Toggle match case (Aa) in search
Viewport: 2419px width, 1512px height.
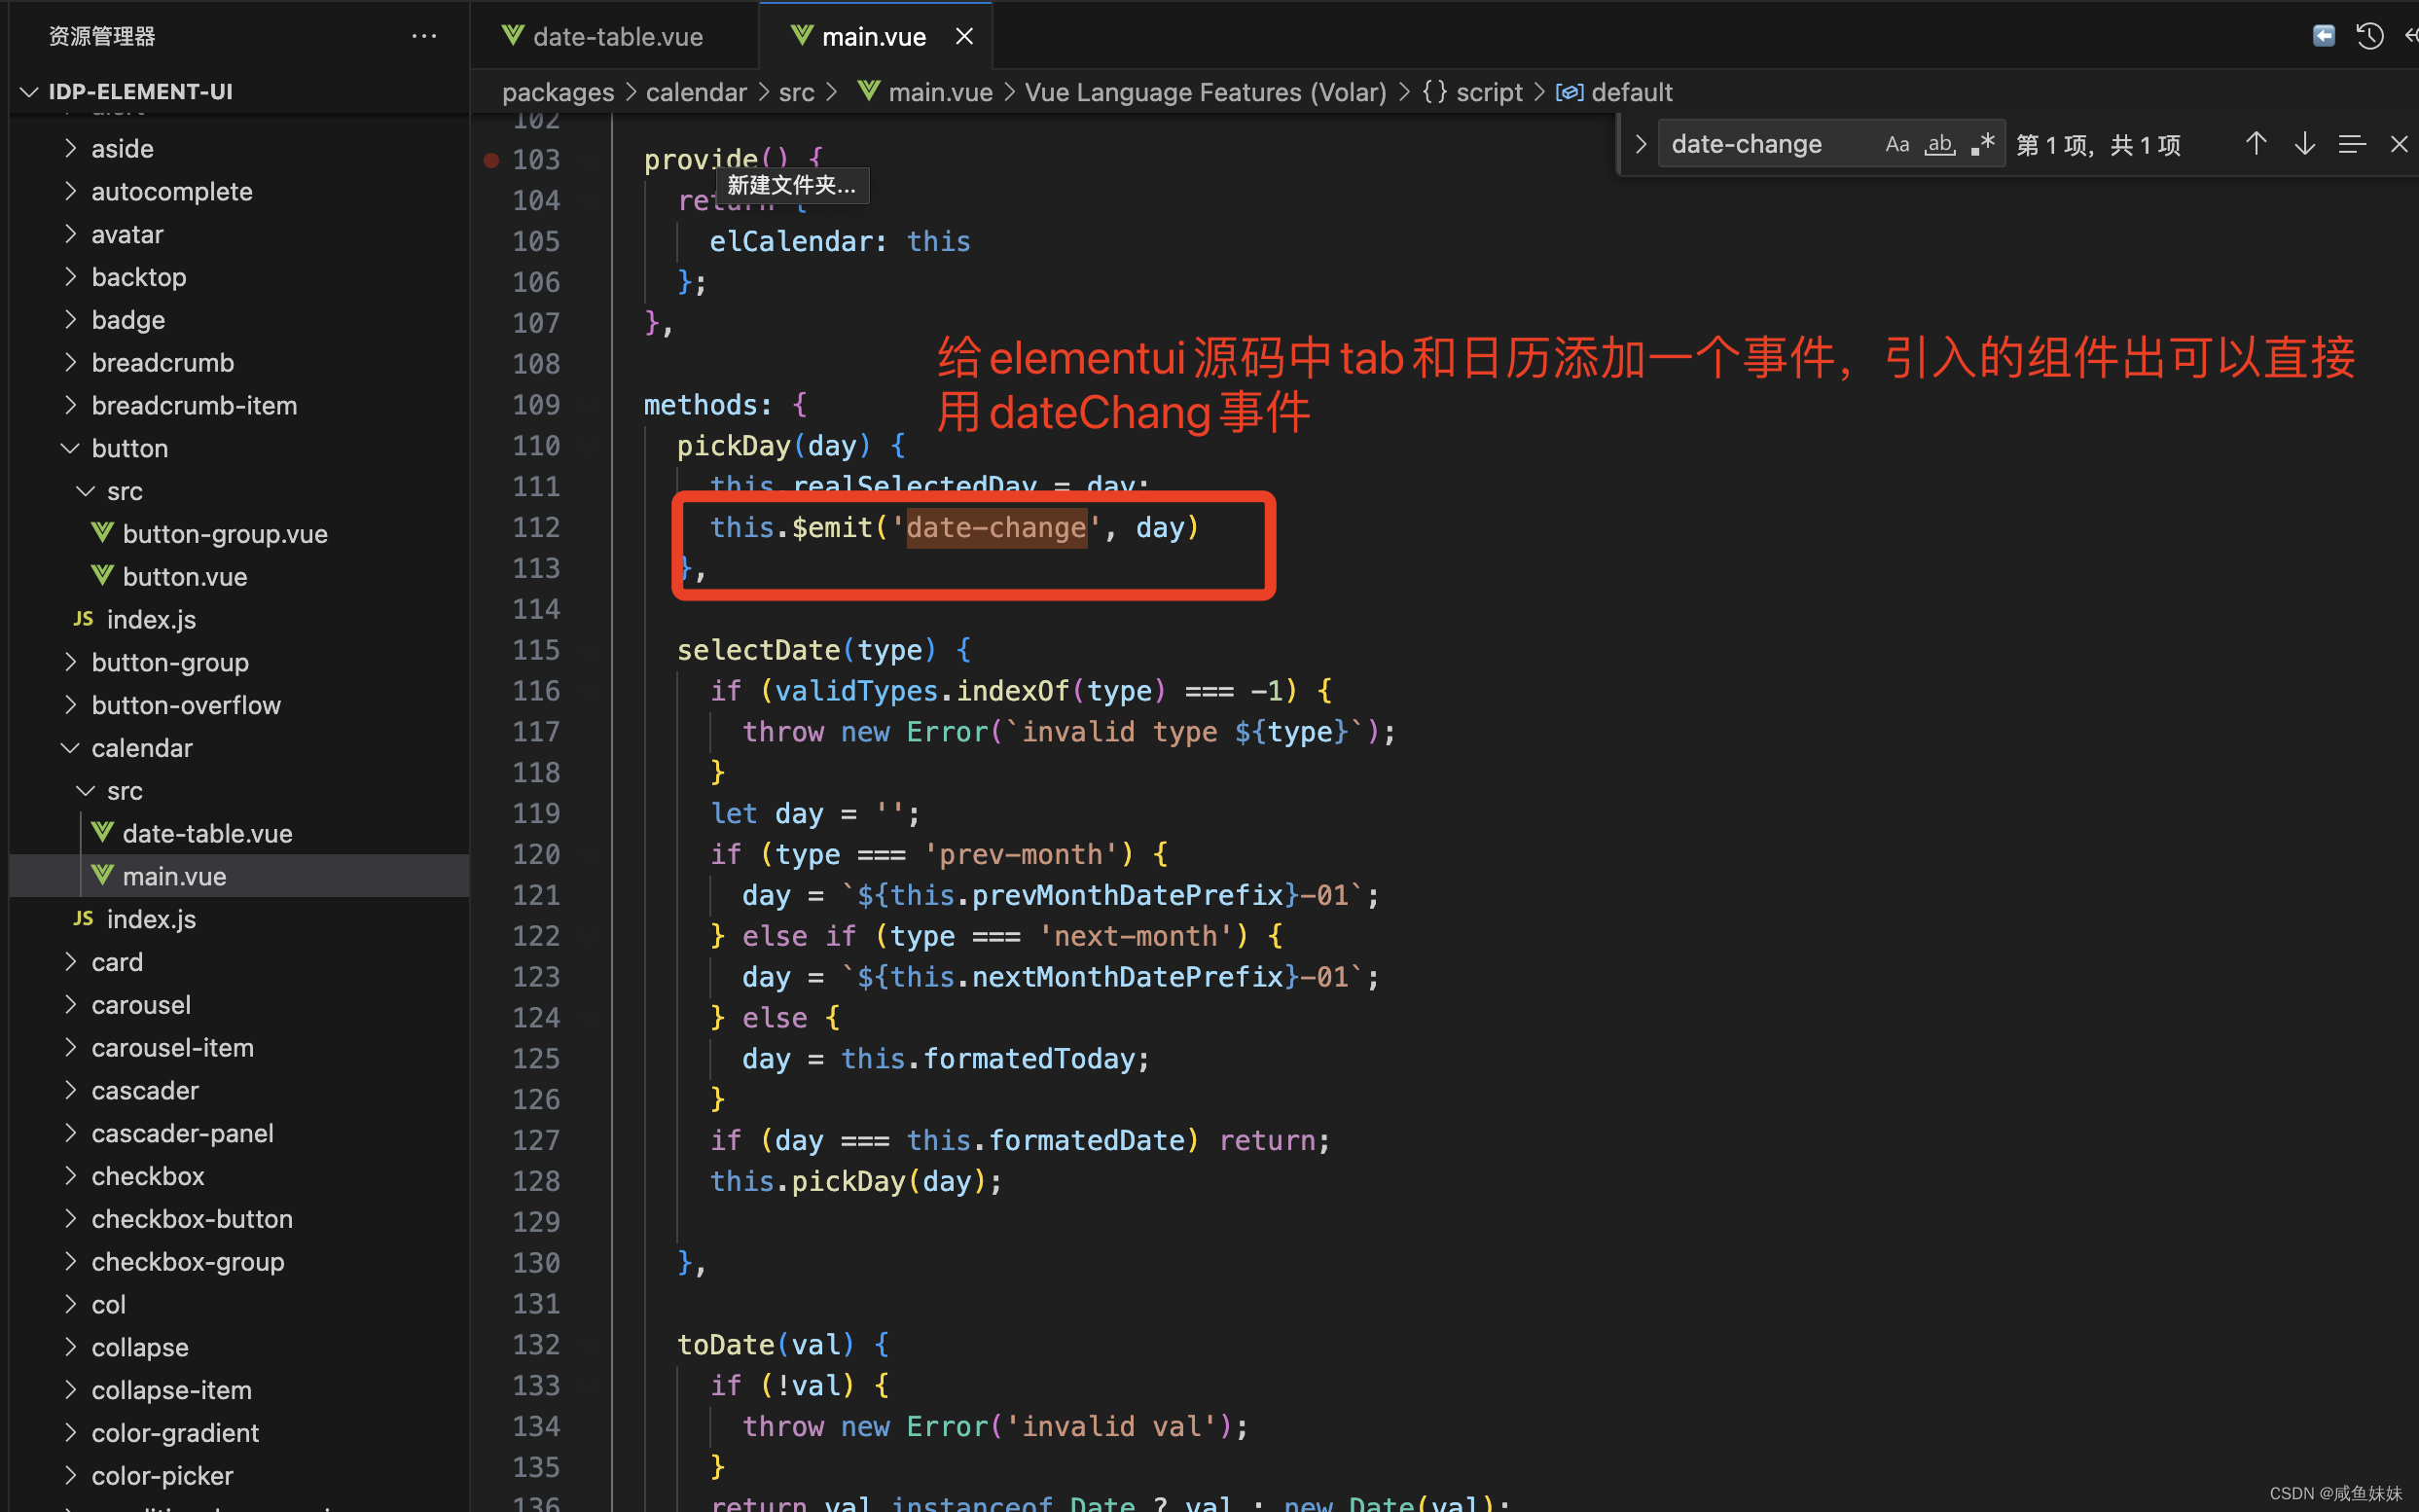pos(1897,143)
